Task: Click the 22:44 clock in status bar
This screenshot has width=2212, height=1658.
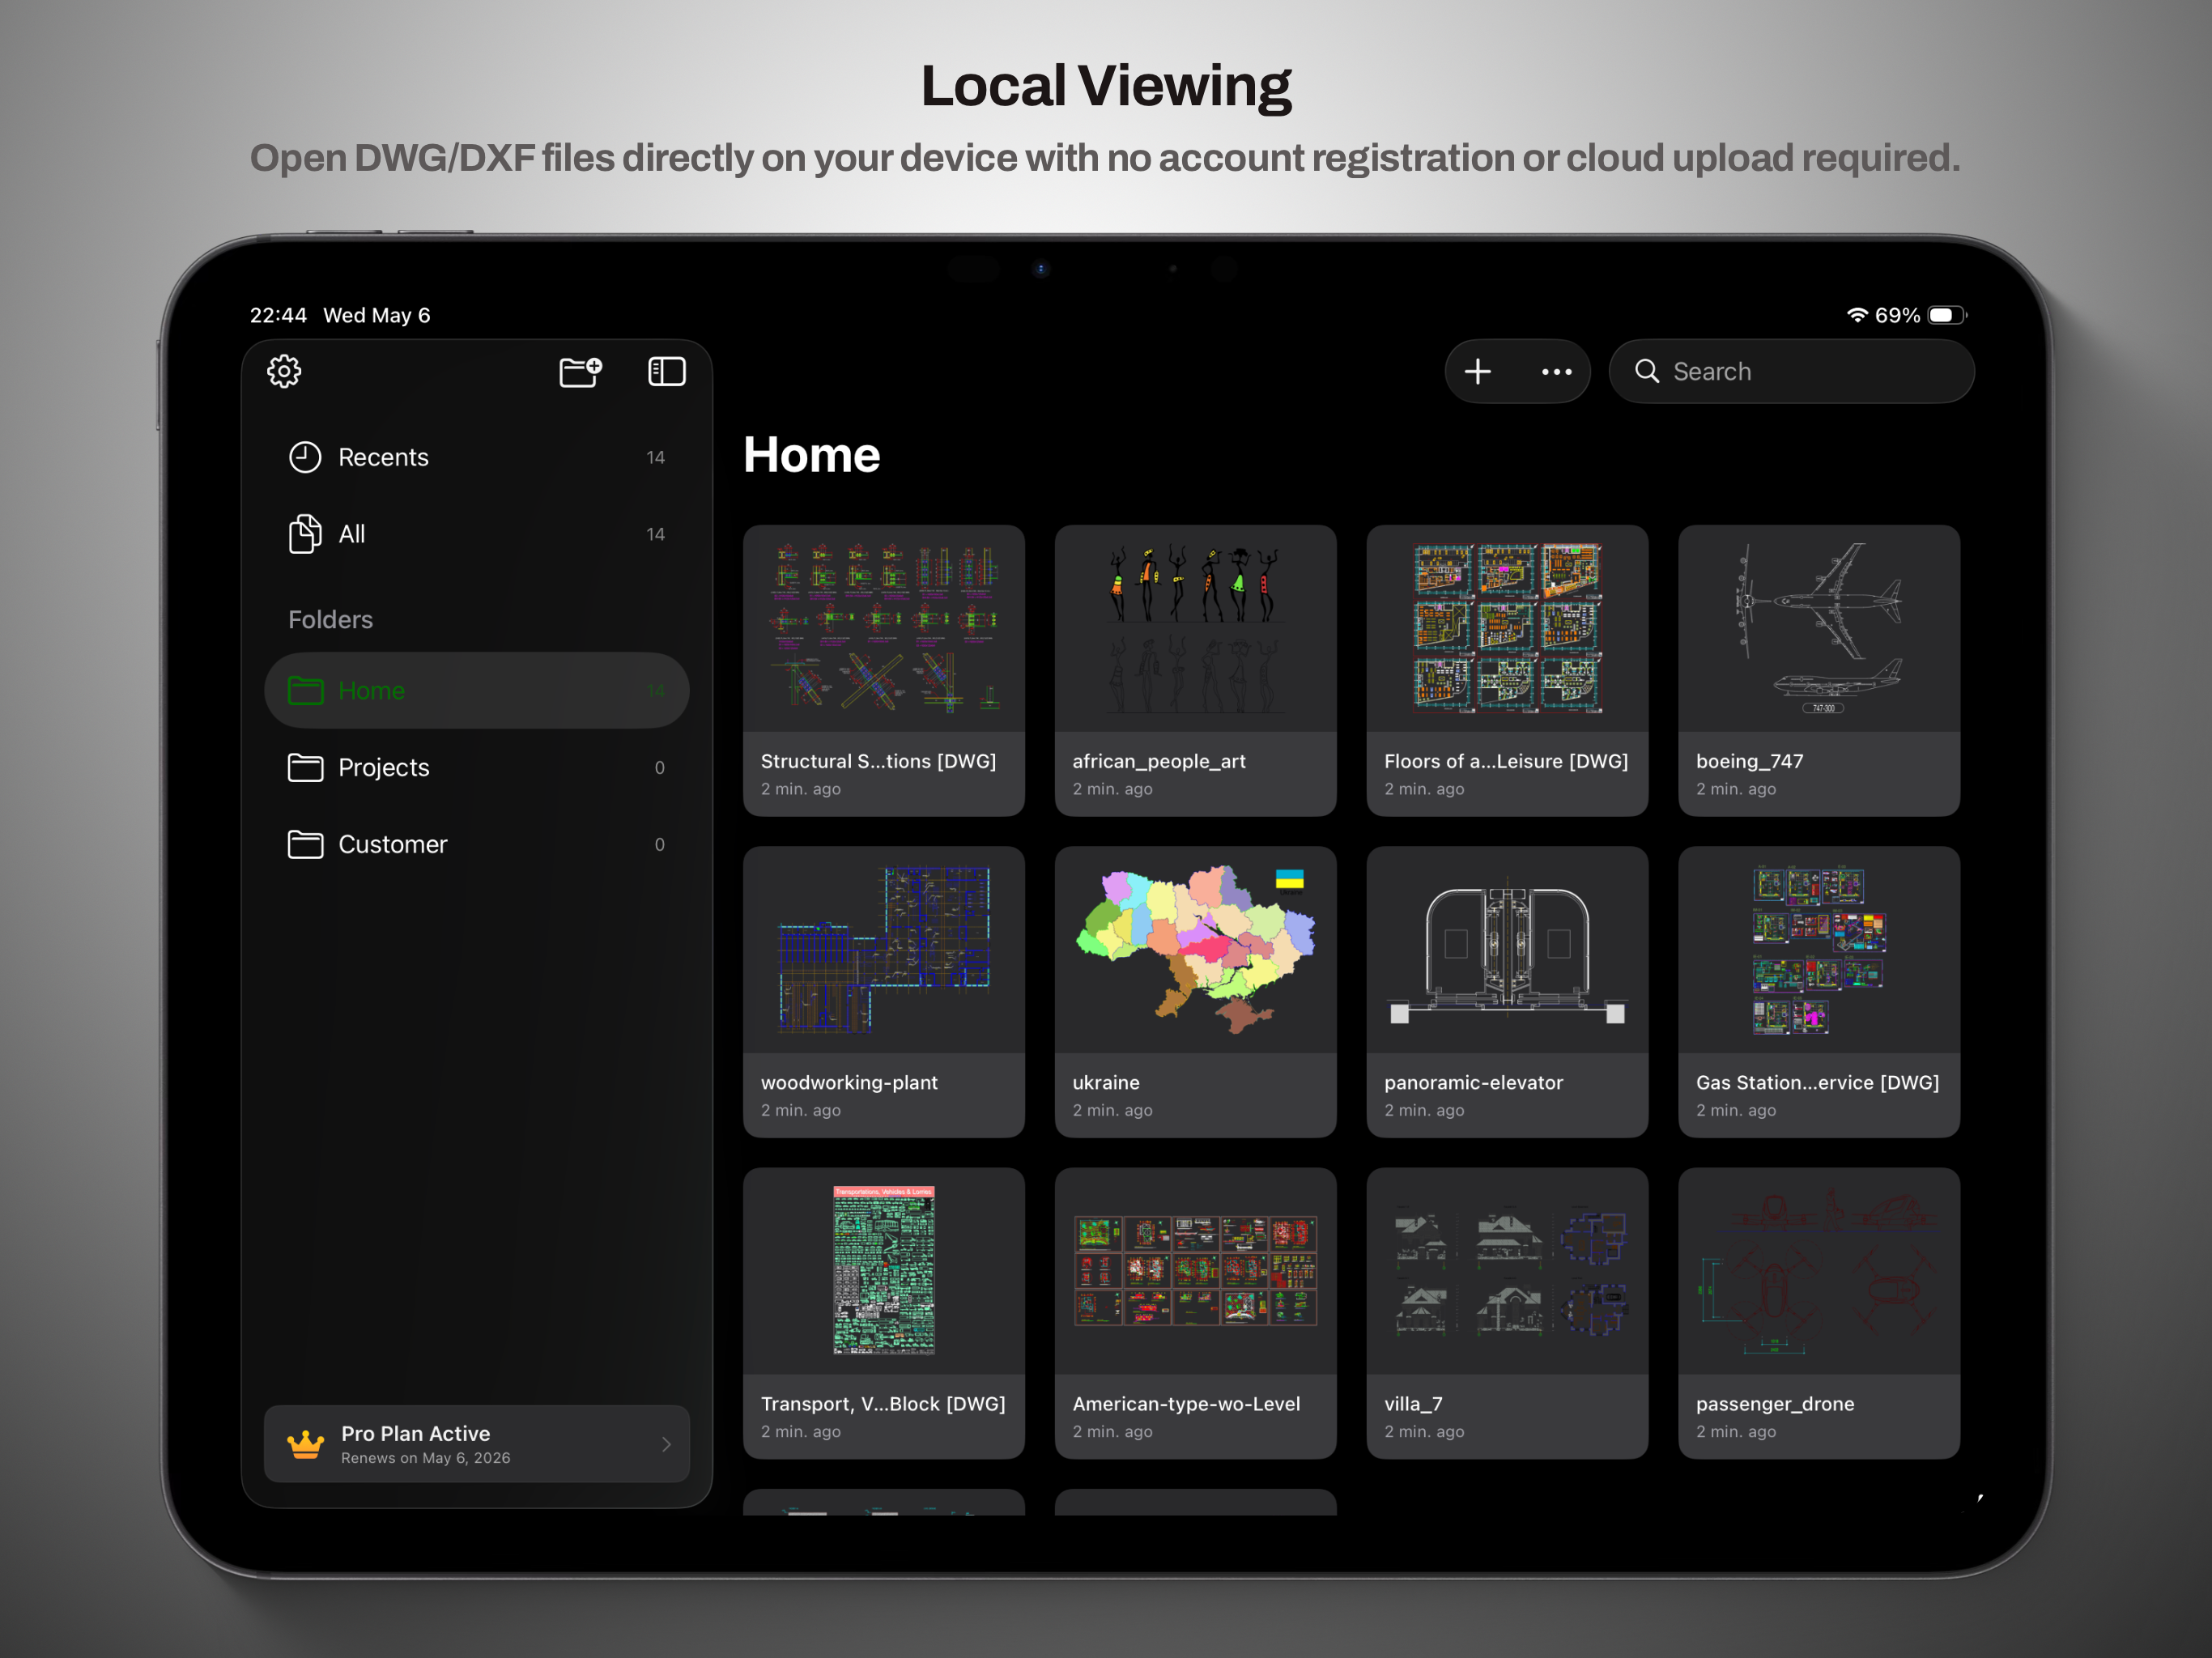Action: pos(278,315)
